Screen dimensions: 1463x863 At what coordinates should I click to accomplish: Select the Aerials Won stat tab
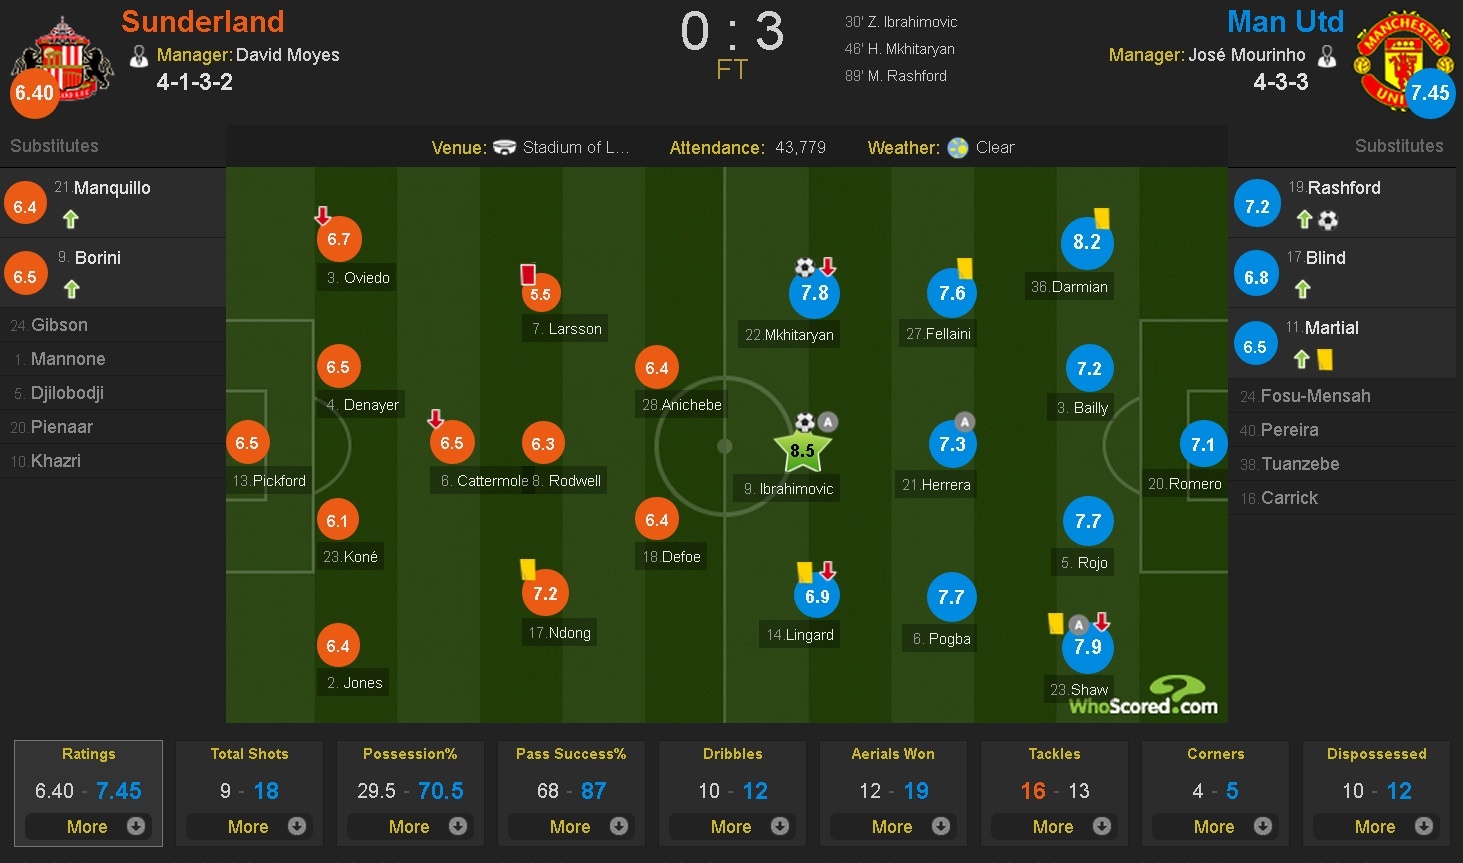coord(893,754)
